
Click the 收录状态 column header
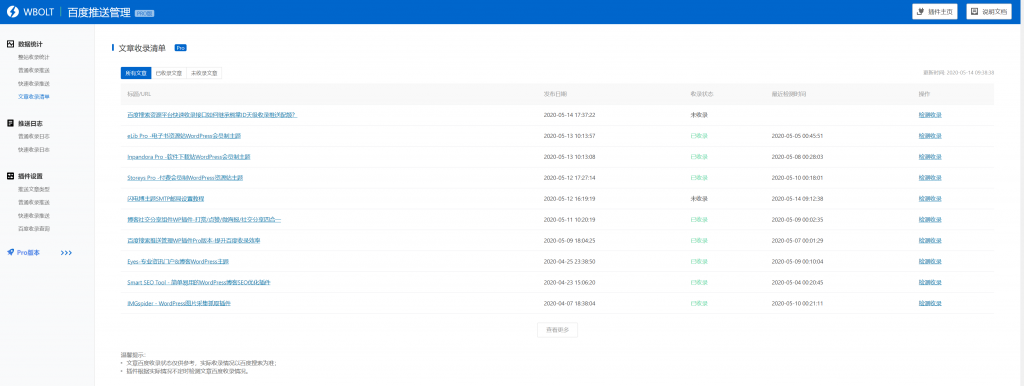pyautogui.click(x=701, y=94)
